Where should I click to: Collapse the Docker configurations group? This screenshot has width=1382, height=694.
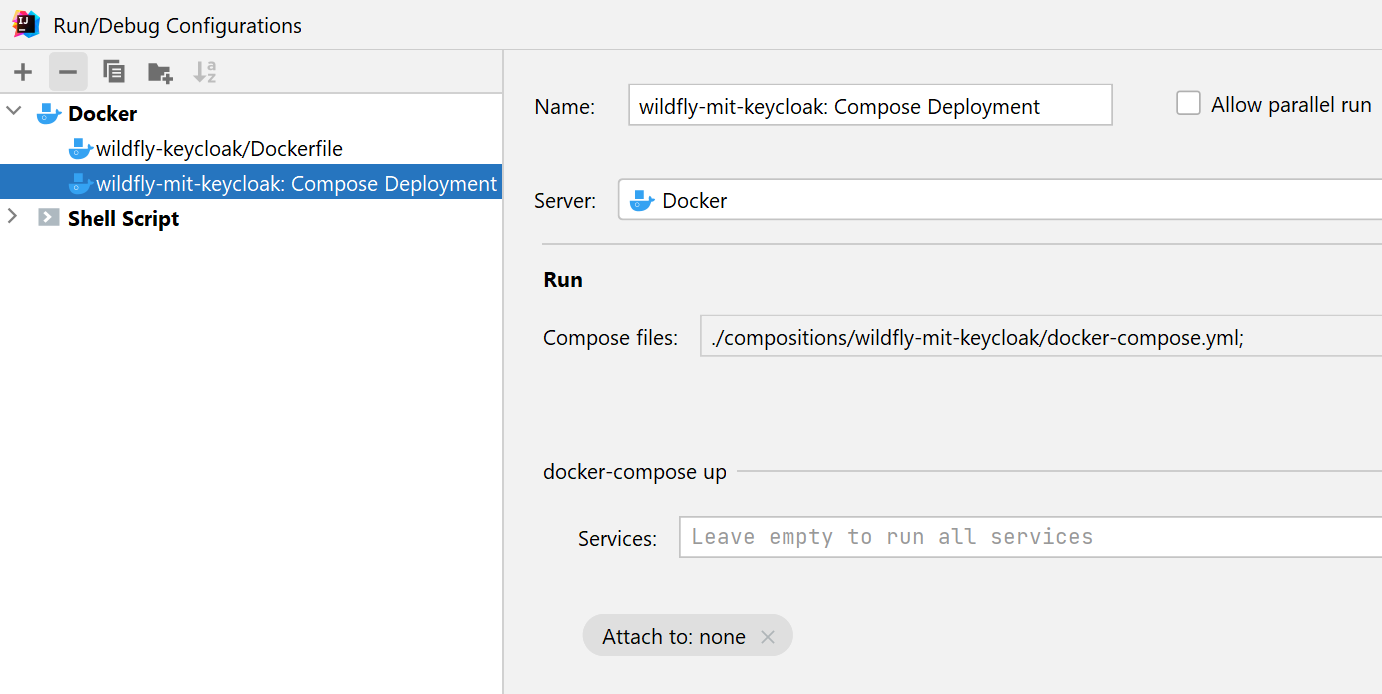[14, 112]
